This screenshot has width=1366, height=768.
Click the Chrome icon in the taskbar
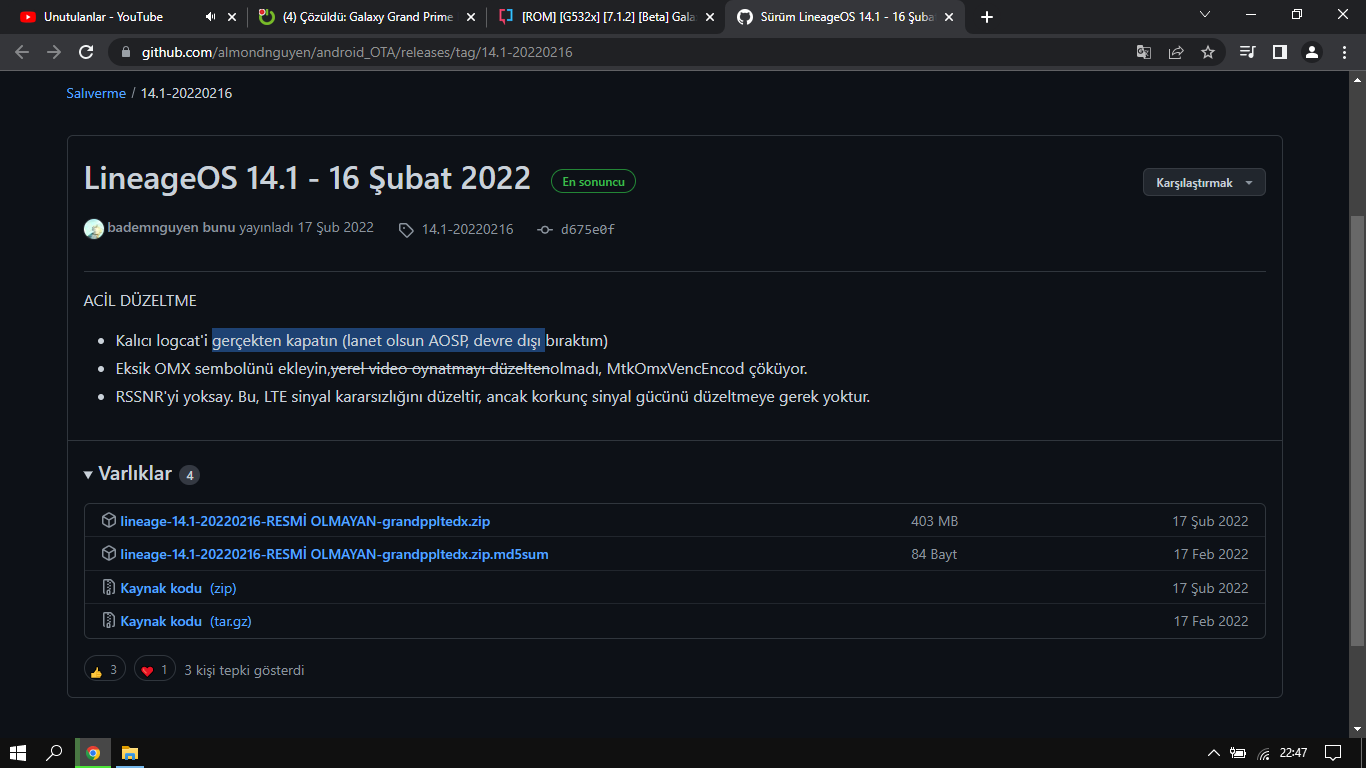93,752
